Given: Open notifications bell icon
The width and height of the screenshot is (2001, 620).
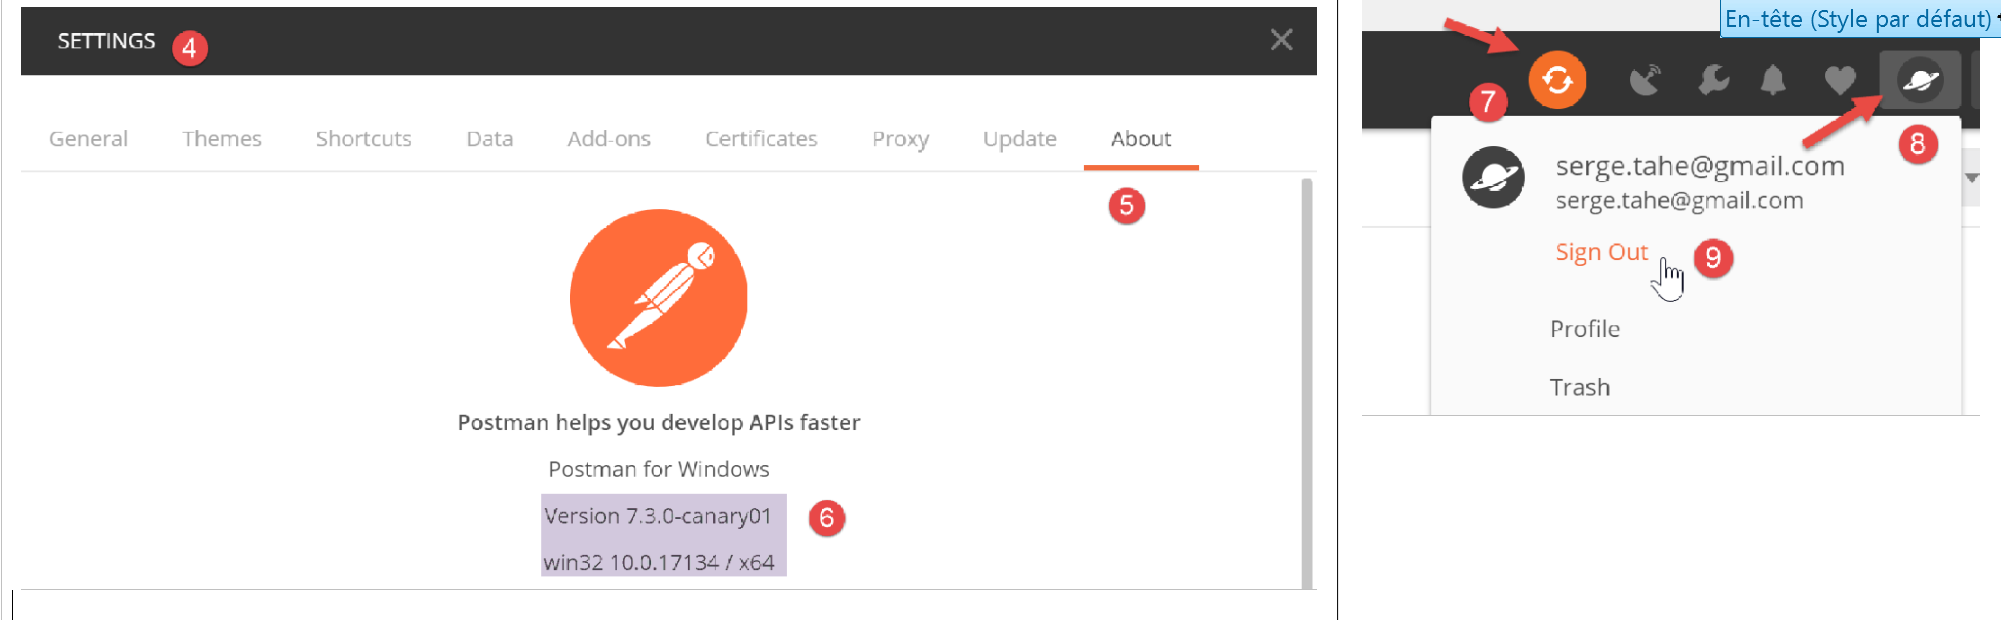Looking at the screenshot, I should (1773, 80).
